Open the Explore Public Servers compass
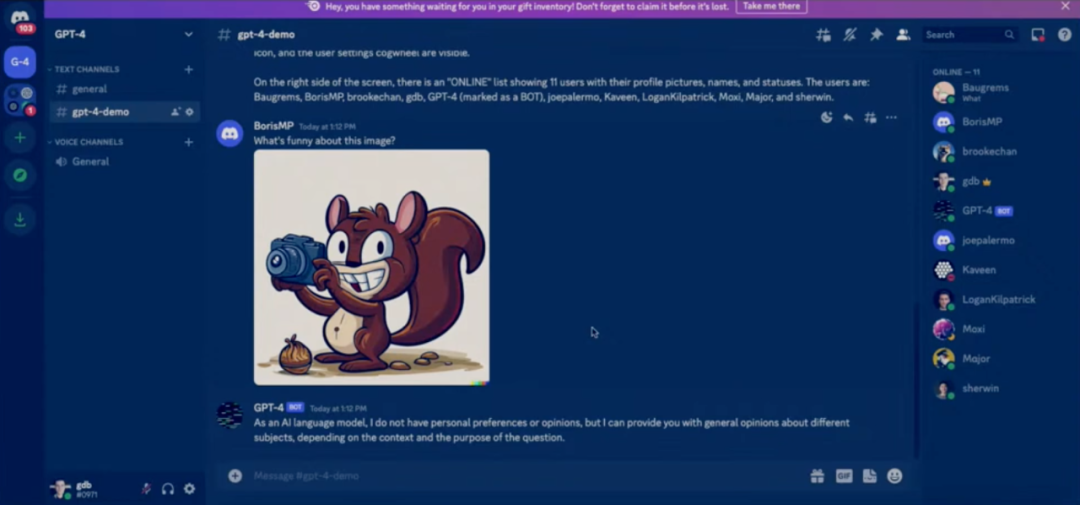This screenshot has width=1080, height=505. 19,176
